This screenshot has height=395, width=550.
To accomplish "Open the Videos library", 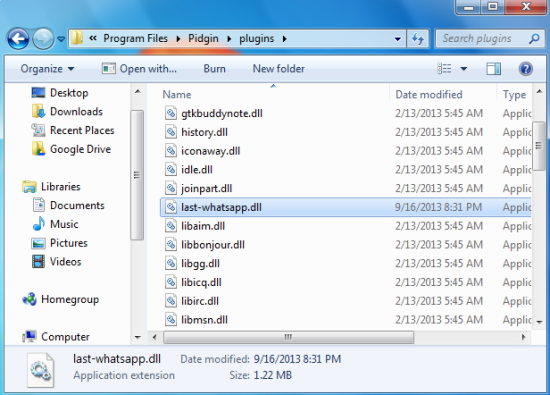I will 56,262.
